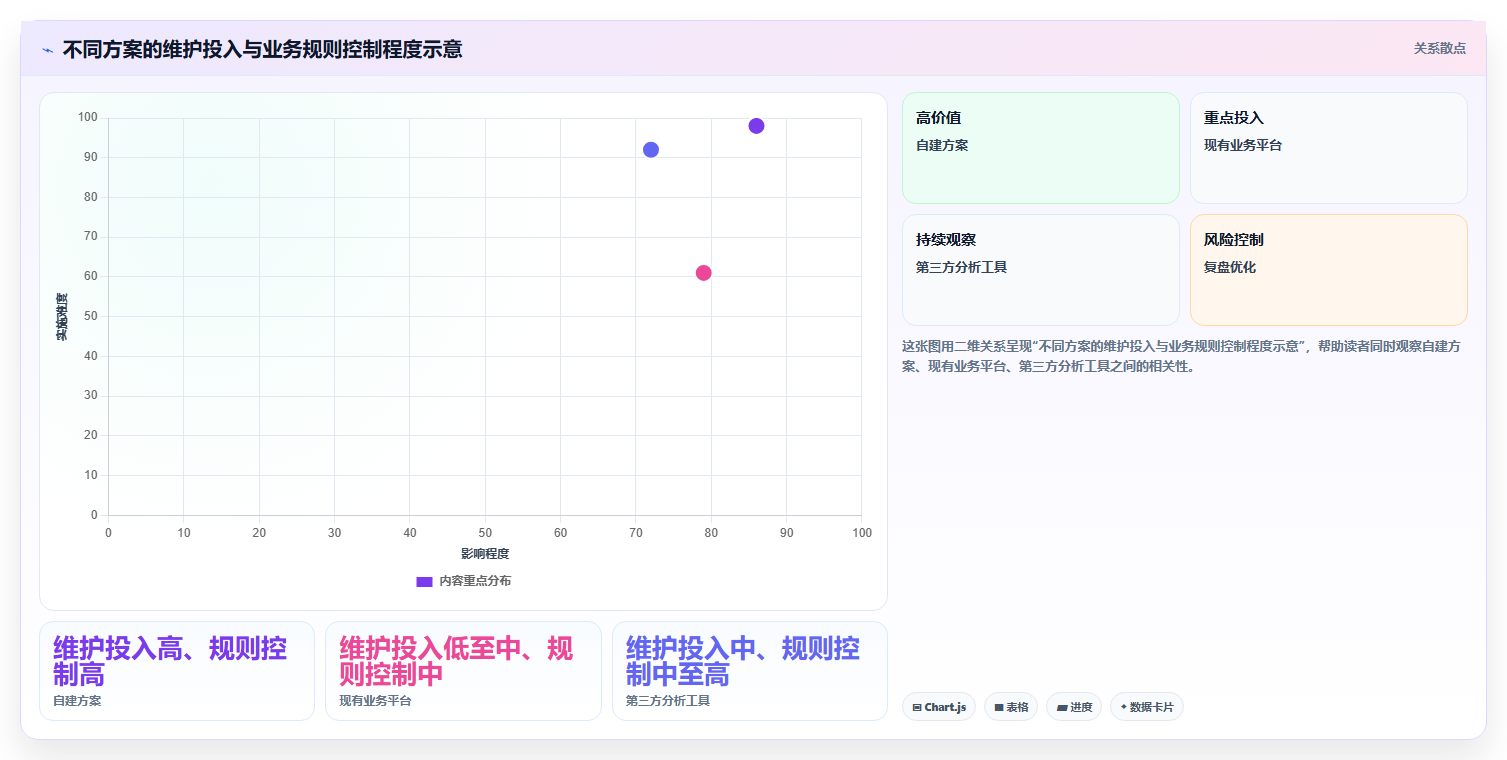Click the 影响程度 x-axis title
Screen dimensions: 1507x760
485,554
